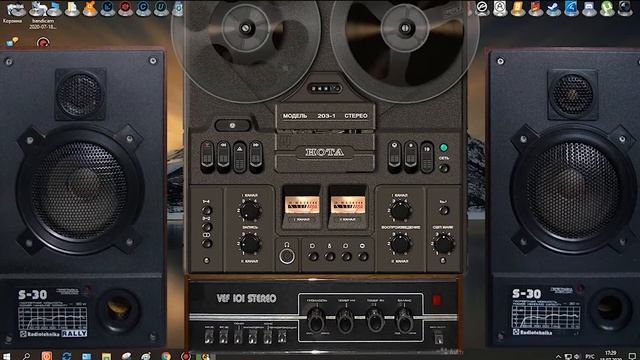Click the S-30 label on the left speaker
Screen dimensions: 640x360
(33, 294)
